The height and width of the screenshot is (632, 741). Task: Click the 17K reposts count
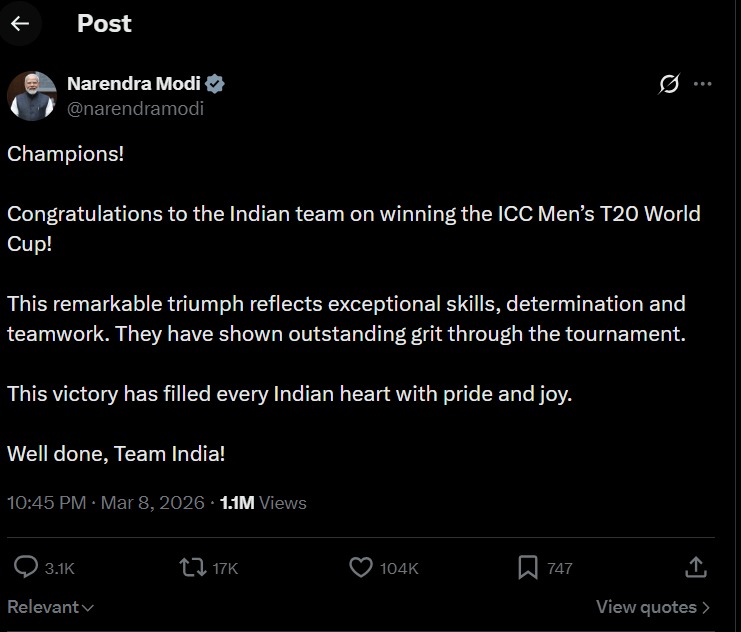[225, 569]
